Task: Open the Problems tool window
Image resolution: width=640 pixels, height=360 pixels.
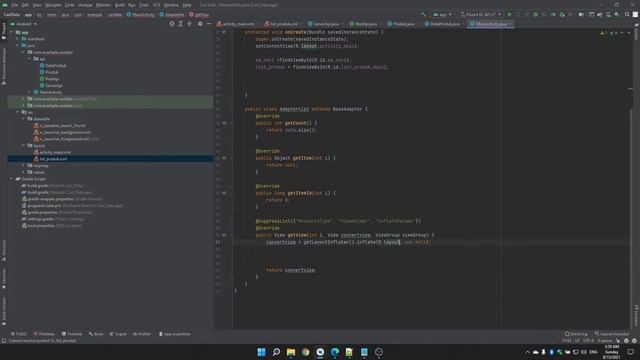Action: tap(44, 334)
